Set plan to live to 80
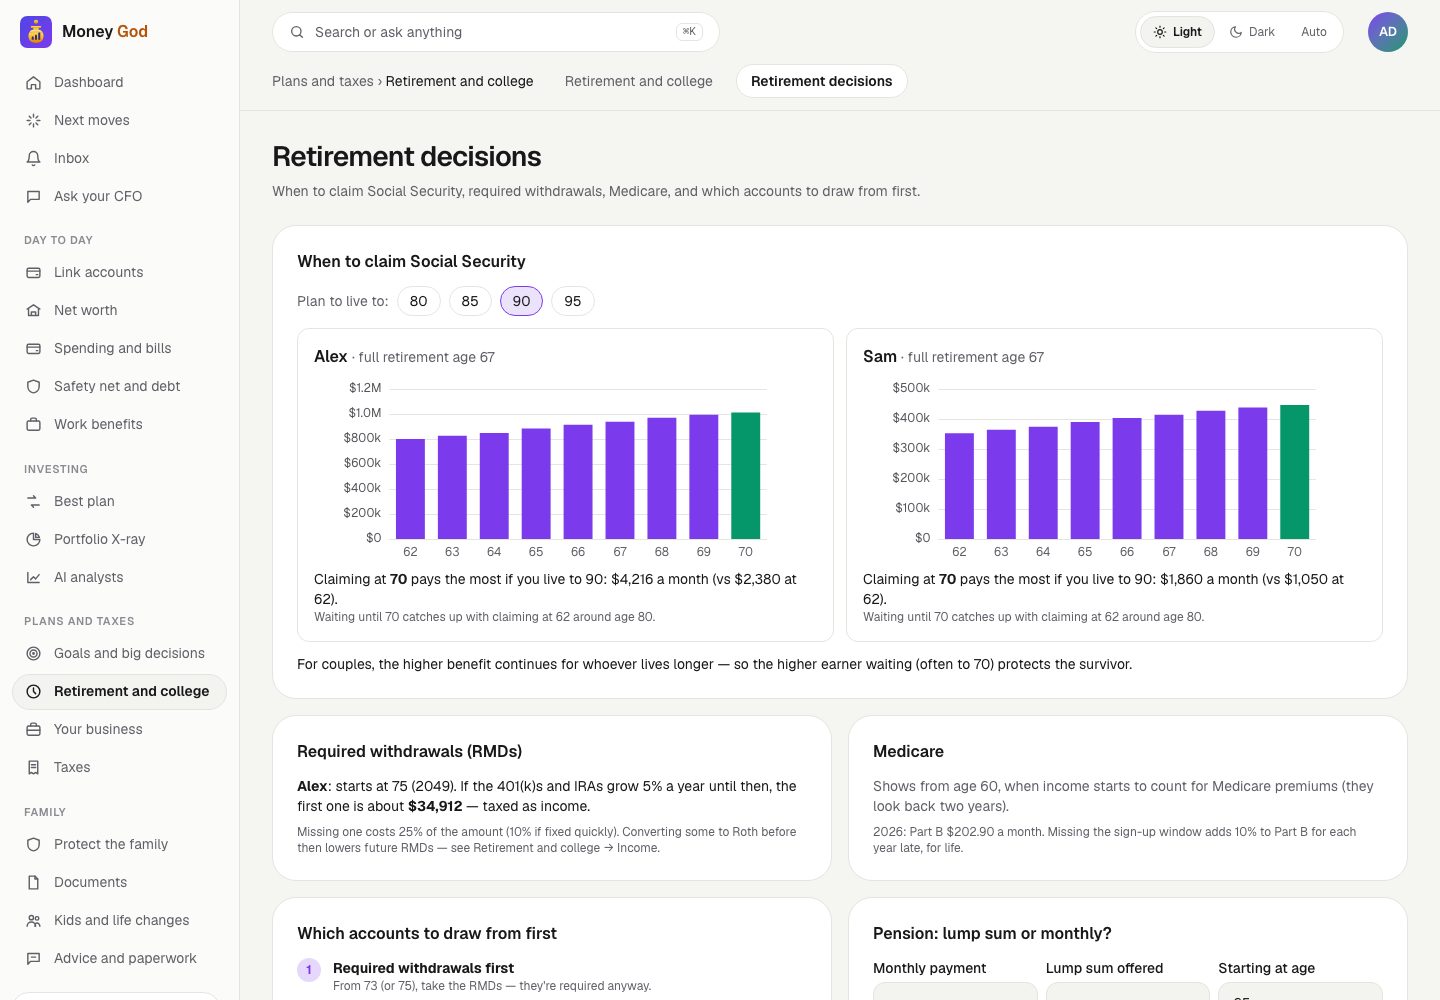1440x1000 pixels. tap(419, 301)
